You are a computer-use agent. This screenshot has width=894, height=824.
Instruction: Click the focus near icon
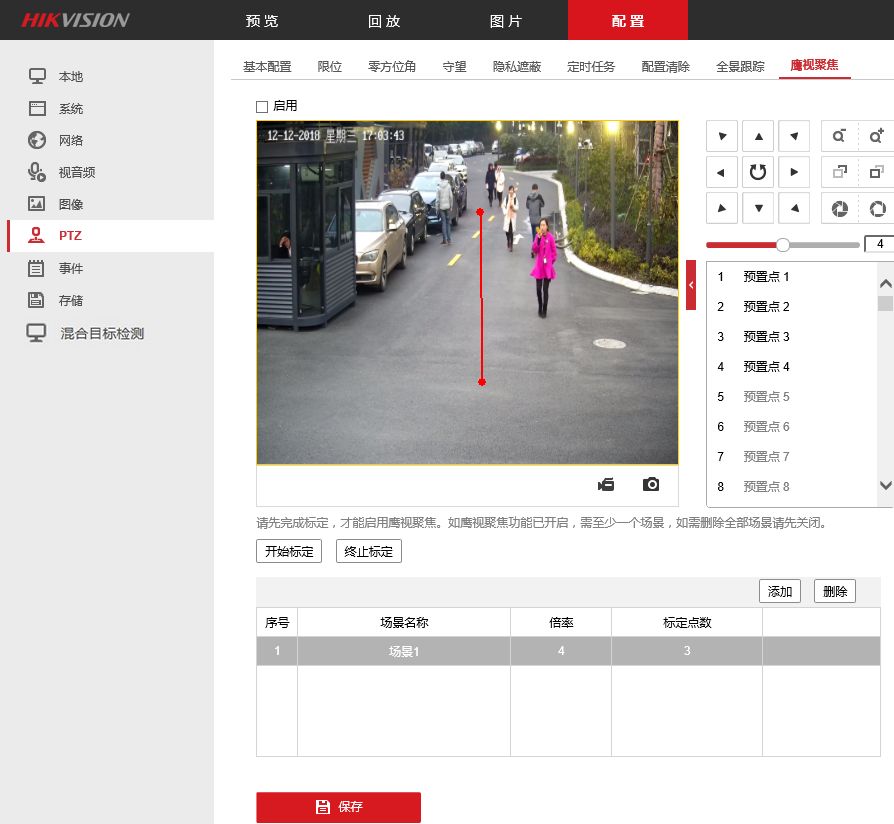pyautogui.click(x=839, y=172)
